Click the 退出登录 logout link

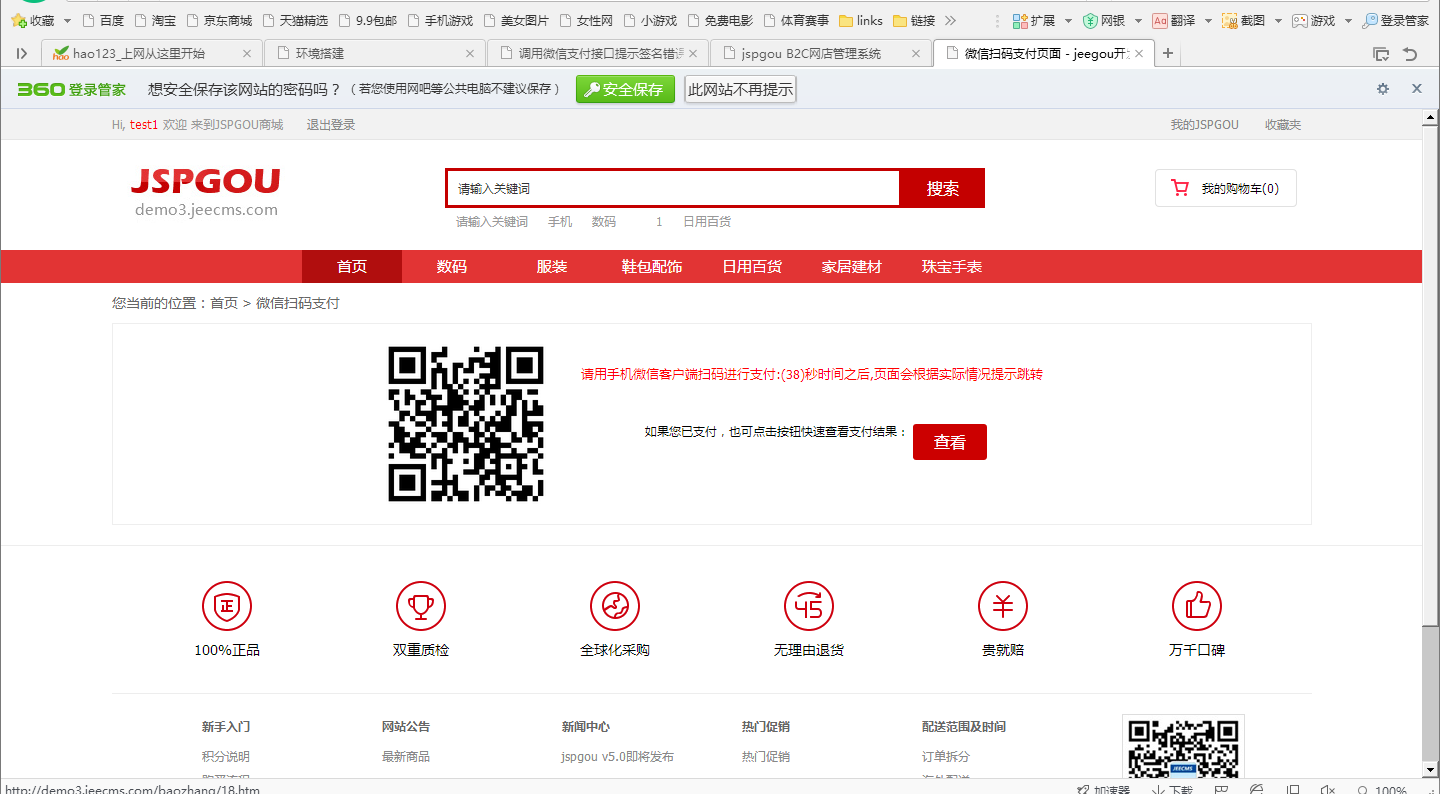tap(330, 125)
